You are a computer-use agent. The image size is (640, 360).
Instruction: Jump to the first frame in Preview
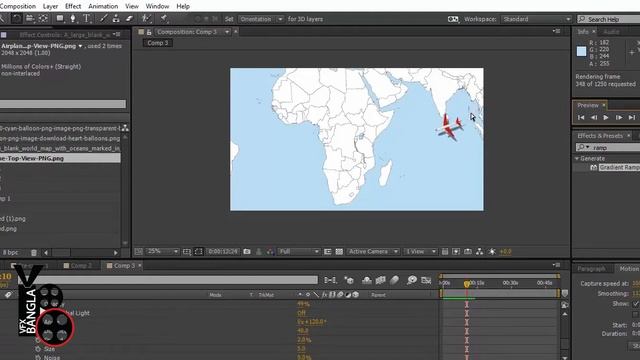581,118
